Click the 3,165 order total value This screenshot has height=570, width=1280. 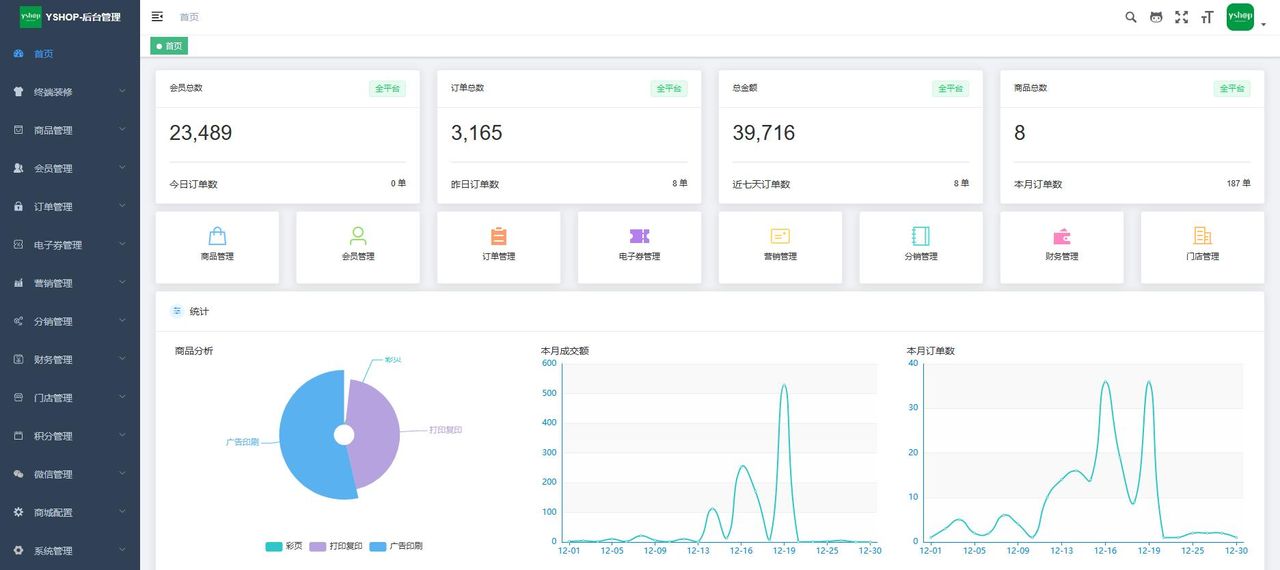click(x=477, y=133)
